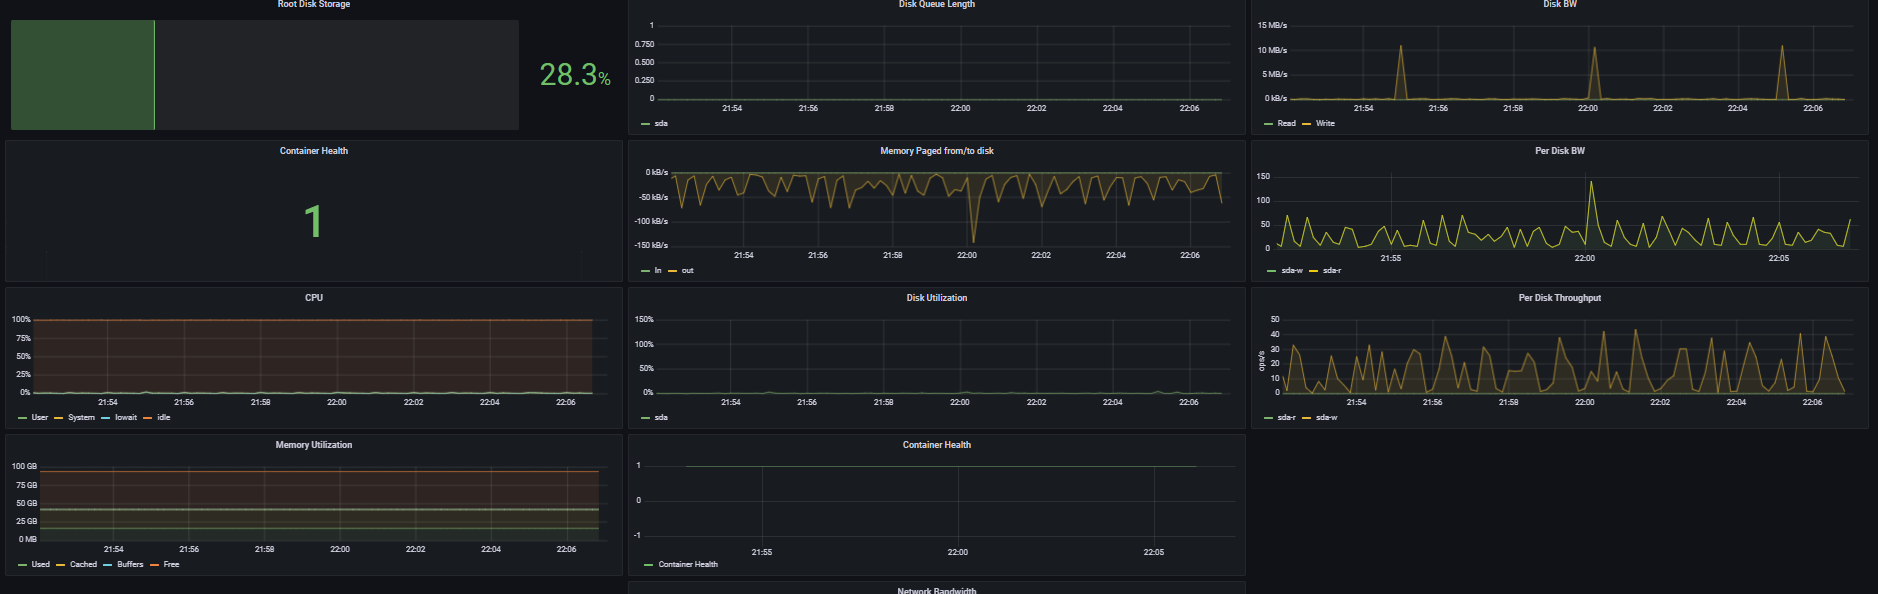Click the Container Health stat value 1
Screen dimensions: 1878x594
coord(313,221)
